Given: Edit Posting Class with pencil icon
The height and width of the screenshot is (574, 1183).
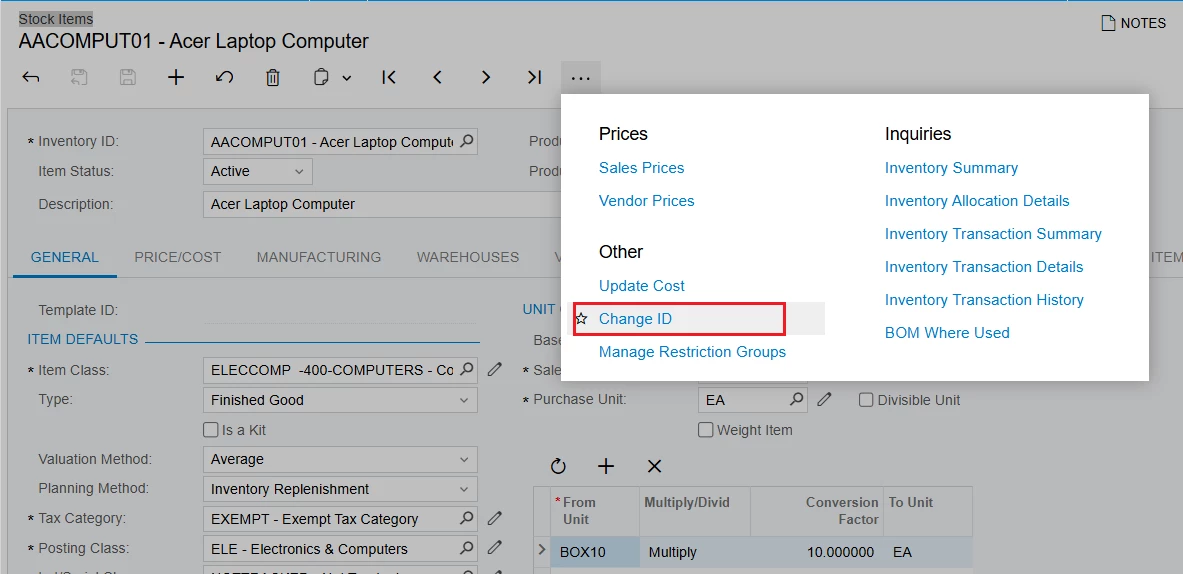Looking at the screenshot, I should click(494, 548).
